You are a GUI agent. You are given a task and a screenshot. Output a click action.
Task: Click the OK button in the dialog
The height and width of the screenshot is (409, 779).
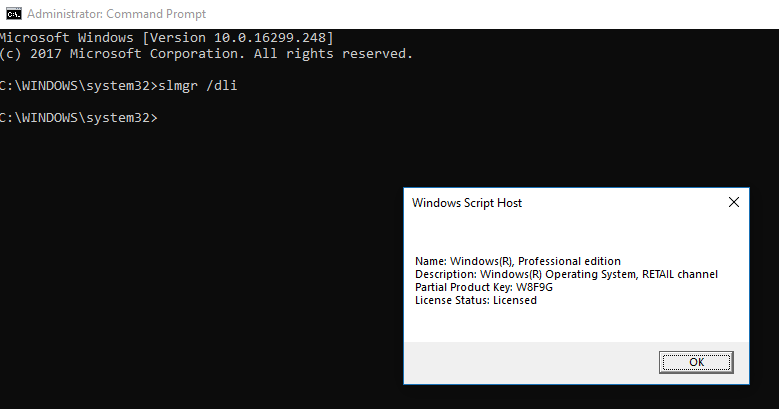pos(696,362)
